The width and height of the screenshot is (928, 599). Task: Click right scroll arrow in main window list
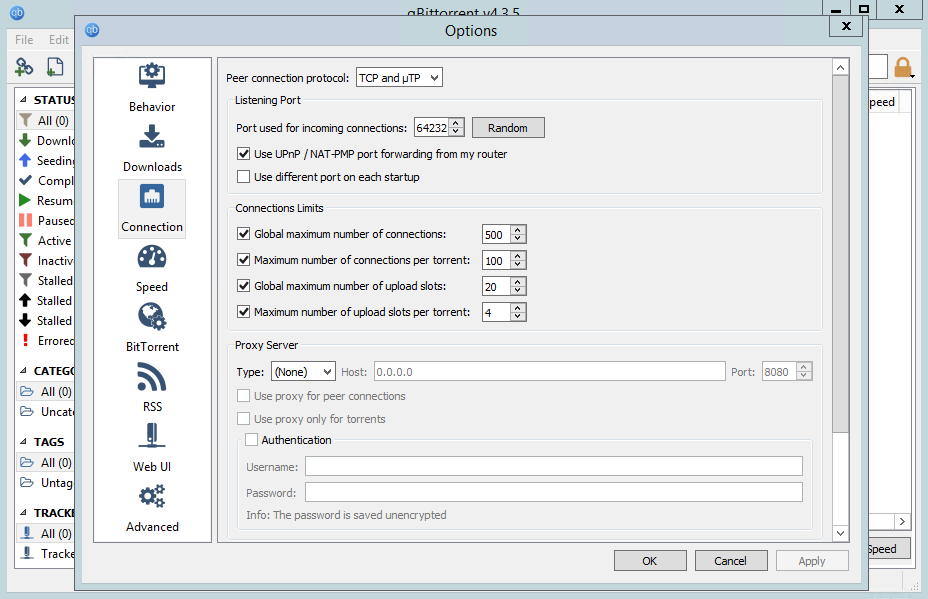[x=902, y=521]
